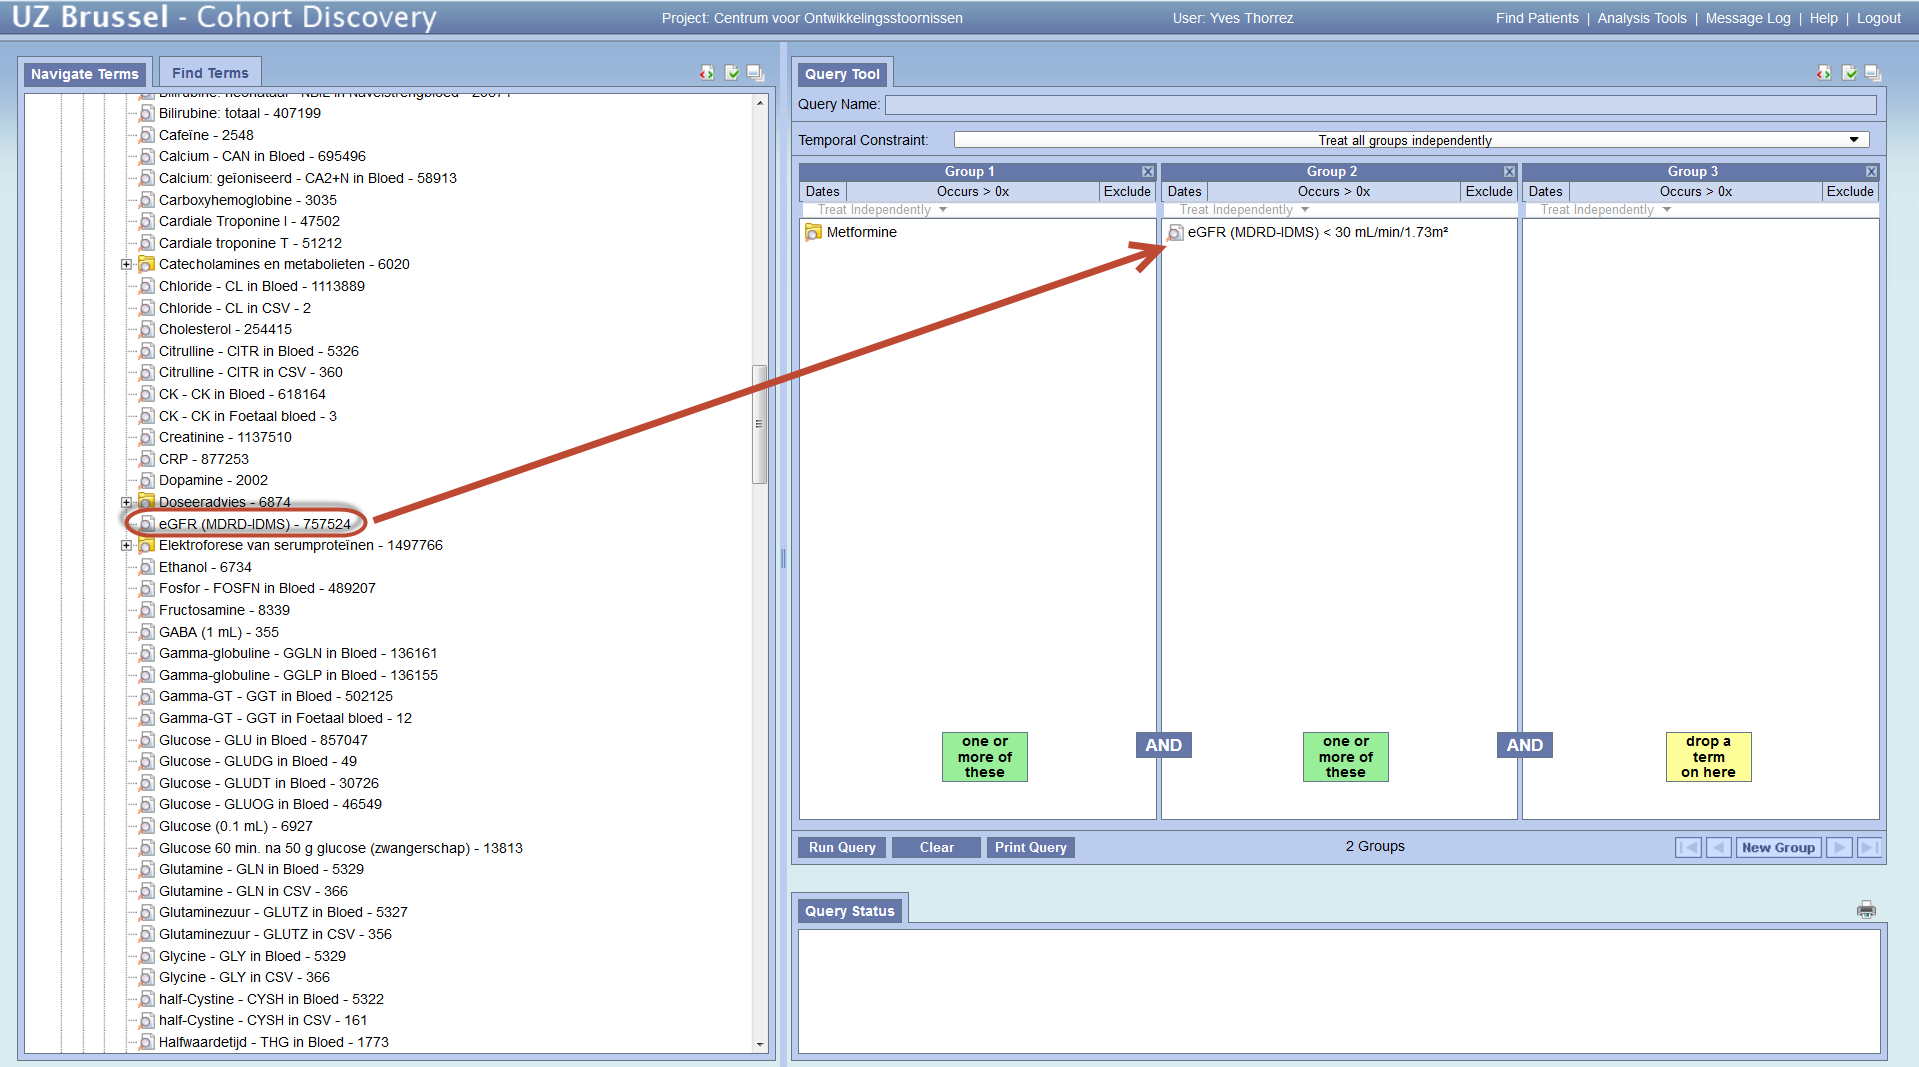Screen dimensions: 1919x1067
Task: Open Message Log from top menu
Action: point(1748,18)
